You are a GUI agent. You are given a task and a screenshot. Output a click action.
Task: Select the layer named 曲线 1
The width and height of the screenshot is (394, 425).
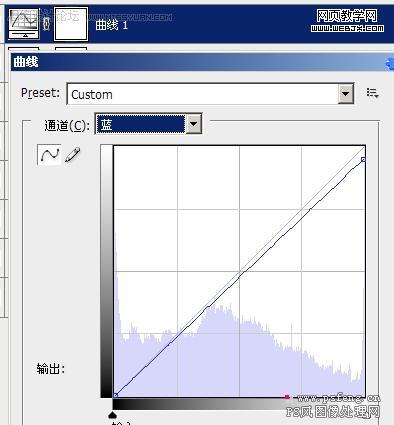coord(111,25)
